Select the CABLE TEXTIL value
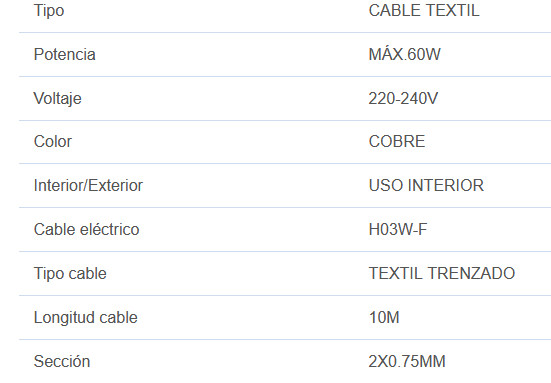This screenshot has width=551, height=383. click(x=424, y=11)
